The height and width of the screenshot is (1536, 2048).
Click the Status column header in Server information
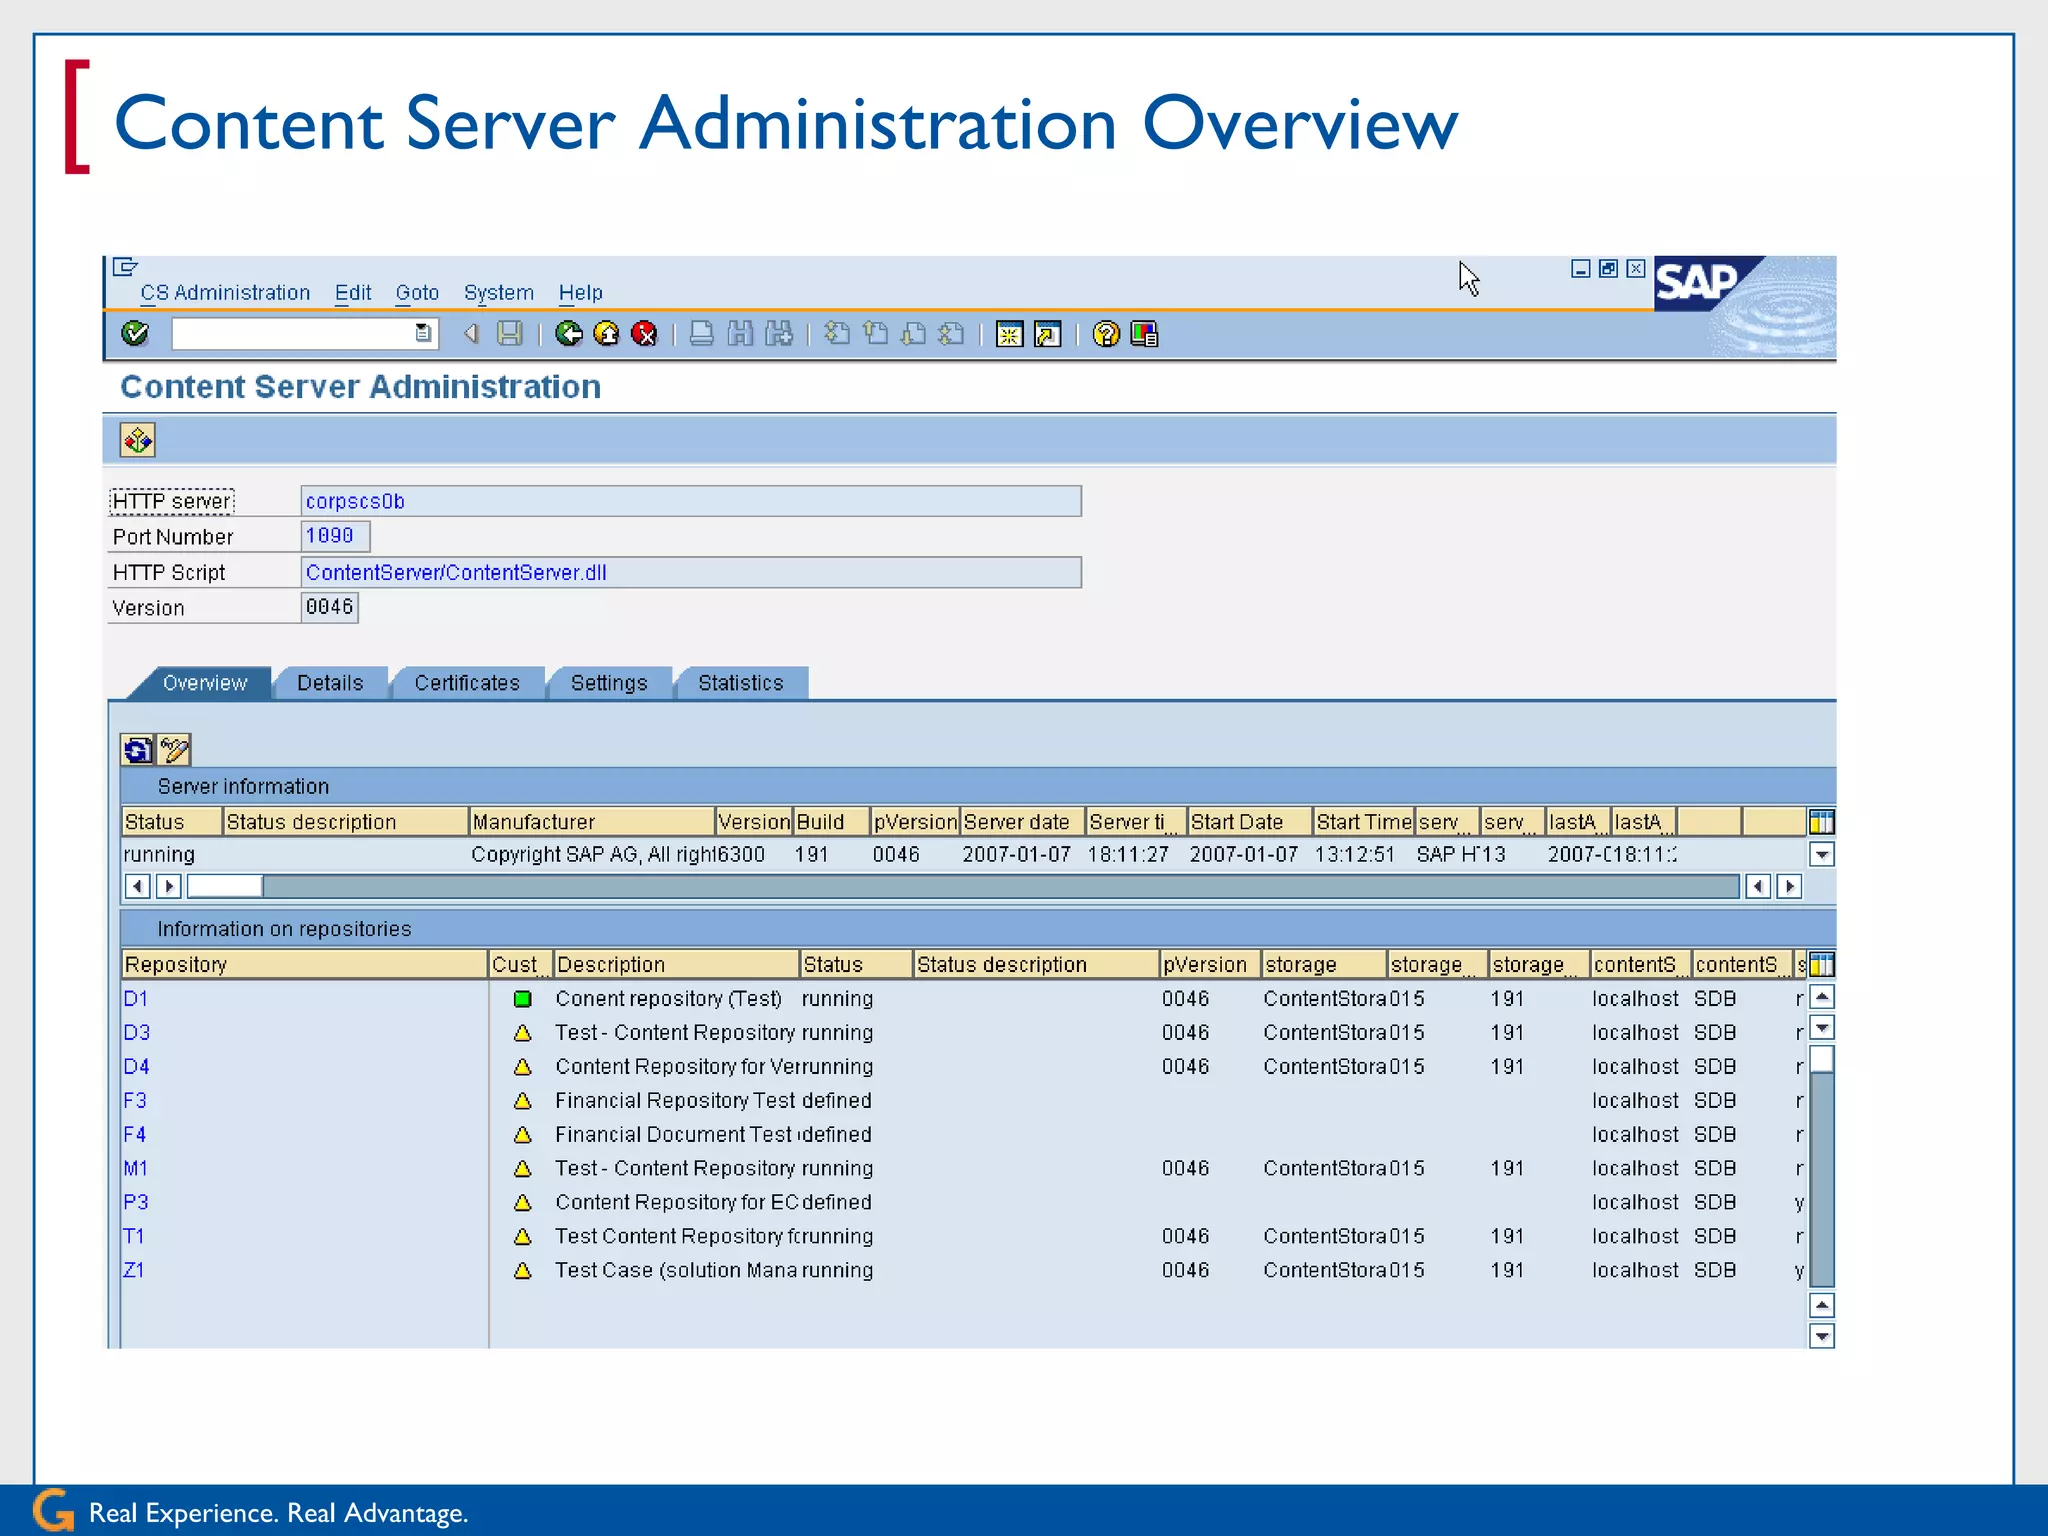click(x=171, y=822)
